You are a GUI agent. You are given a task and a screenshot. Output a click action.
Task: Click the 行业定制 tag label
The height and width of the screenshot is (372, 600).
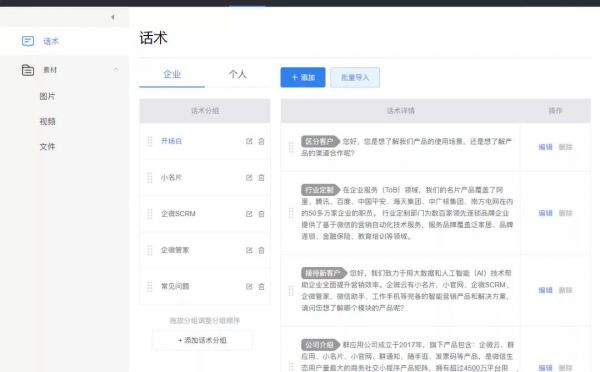(x=320, y=190)
